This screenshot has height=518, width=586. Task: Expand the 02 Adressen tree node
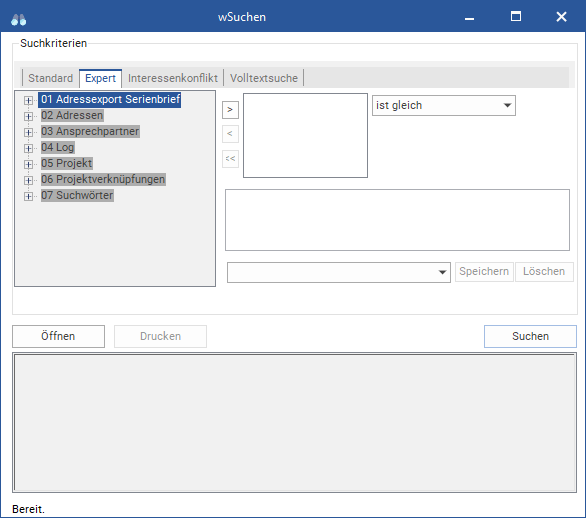(28, 116)
